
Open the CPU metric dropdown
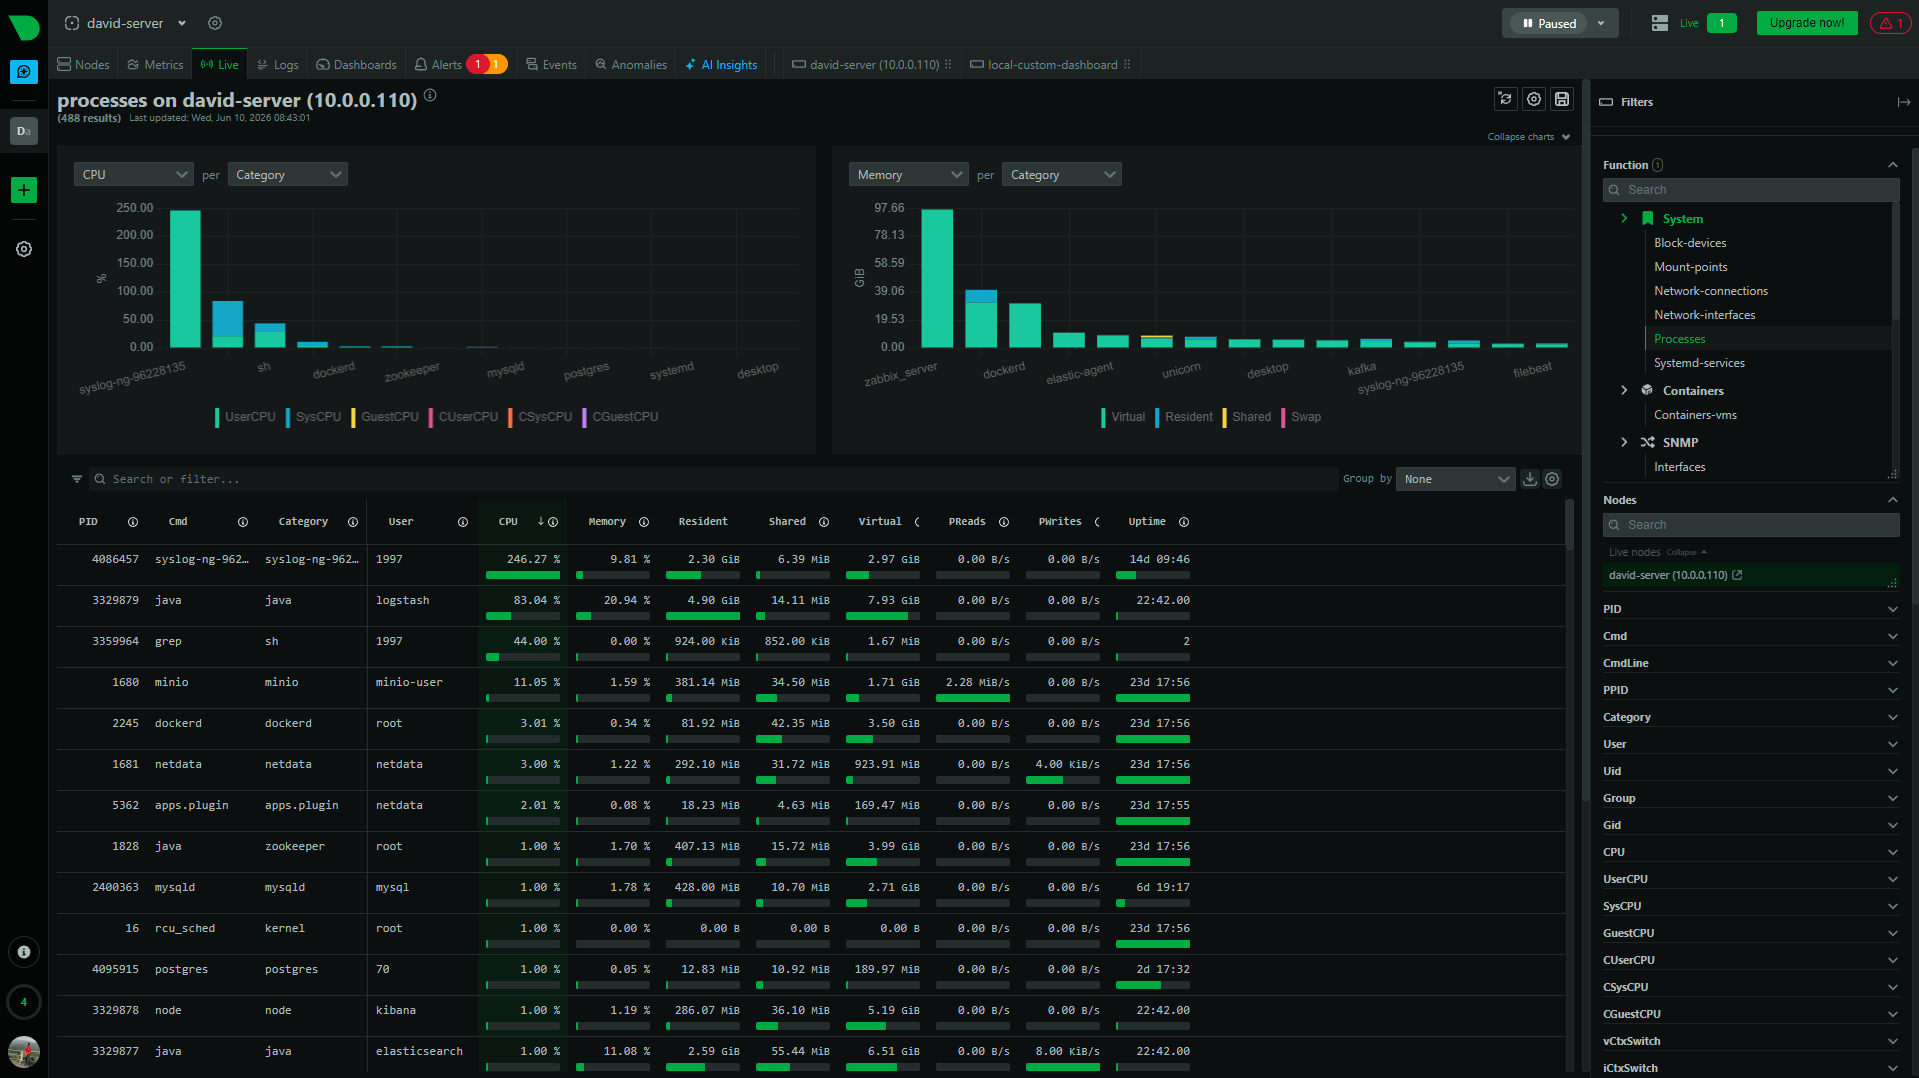[134, 175]
